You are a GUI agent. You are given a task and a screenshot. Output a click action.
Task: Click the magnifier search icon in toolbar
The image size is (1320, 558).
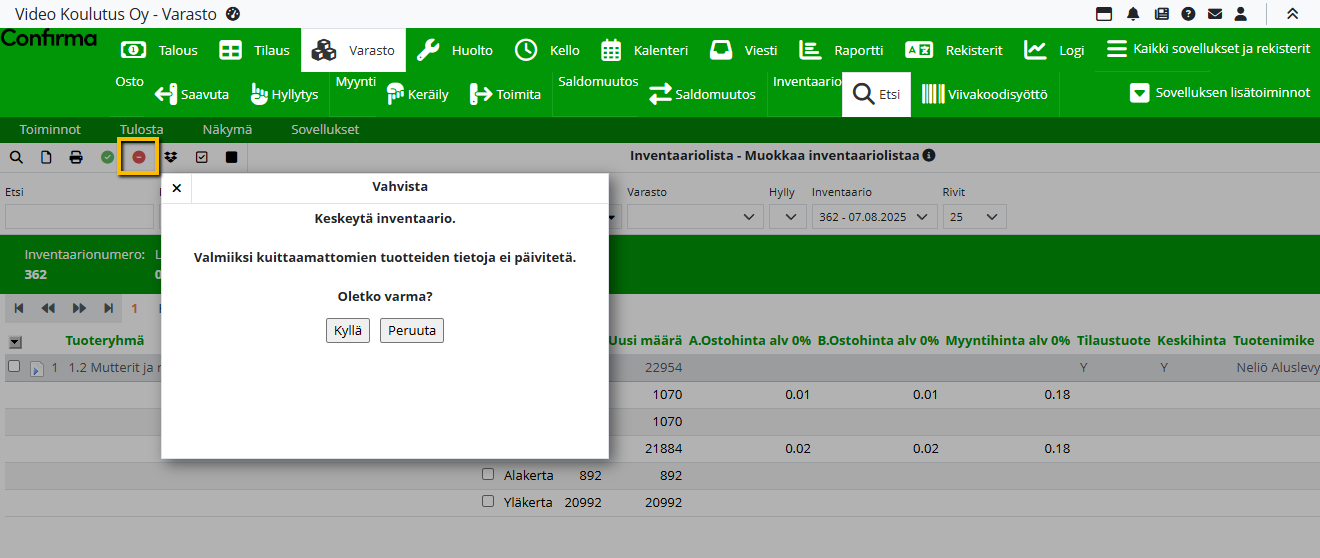[16, 157]
